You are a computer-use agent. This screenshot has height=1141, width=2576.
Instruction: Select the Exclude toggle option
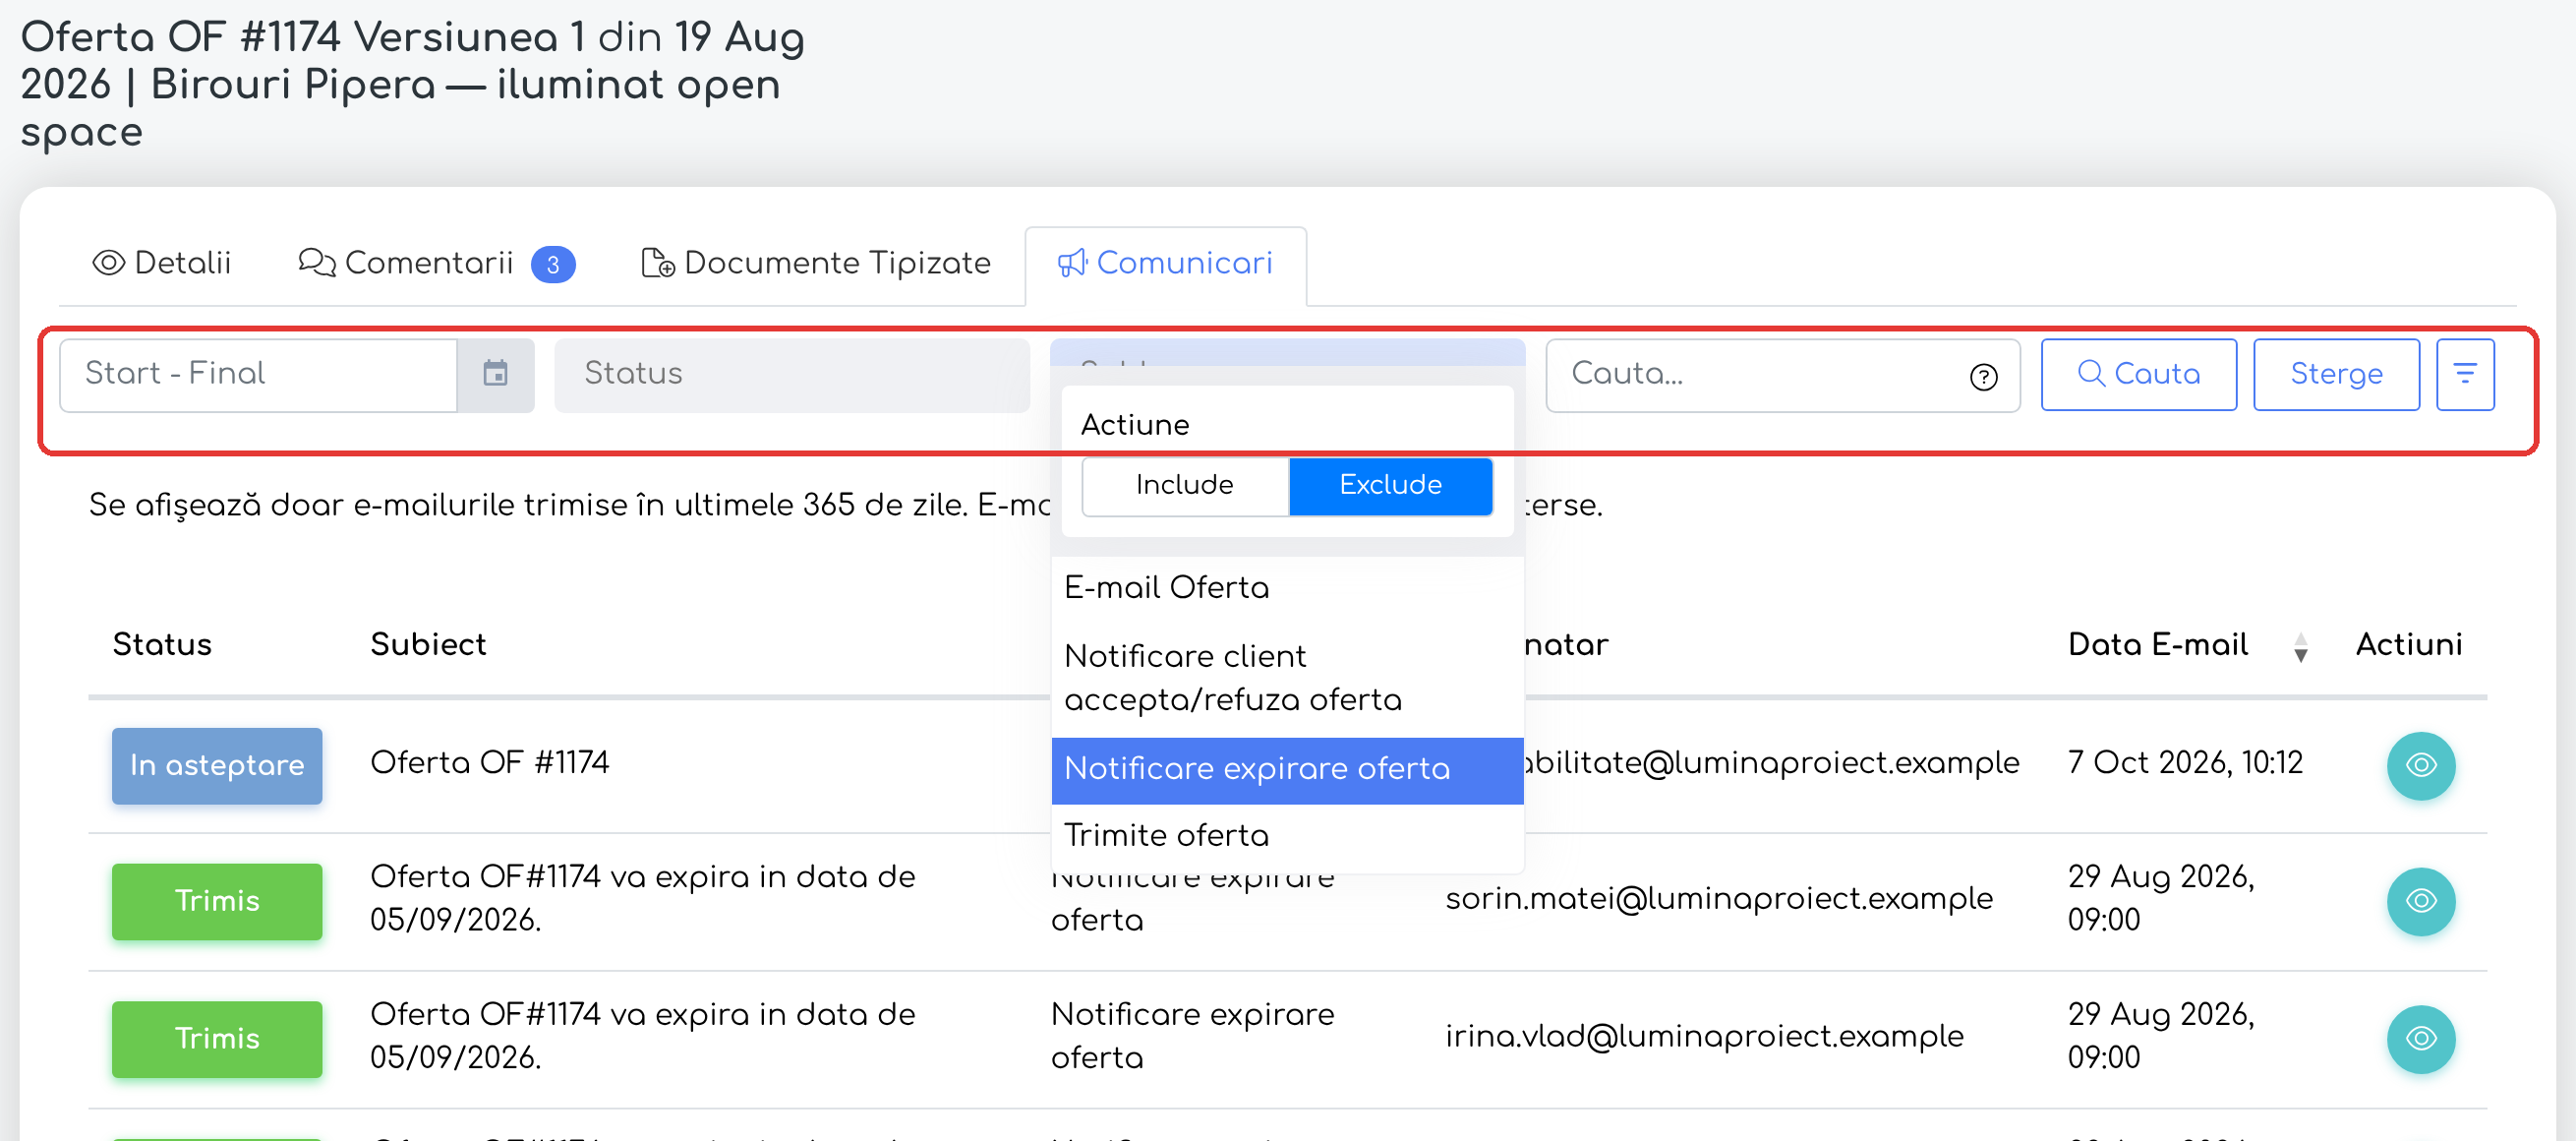pyautogui.click(x=1391, y=486)
